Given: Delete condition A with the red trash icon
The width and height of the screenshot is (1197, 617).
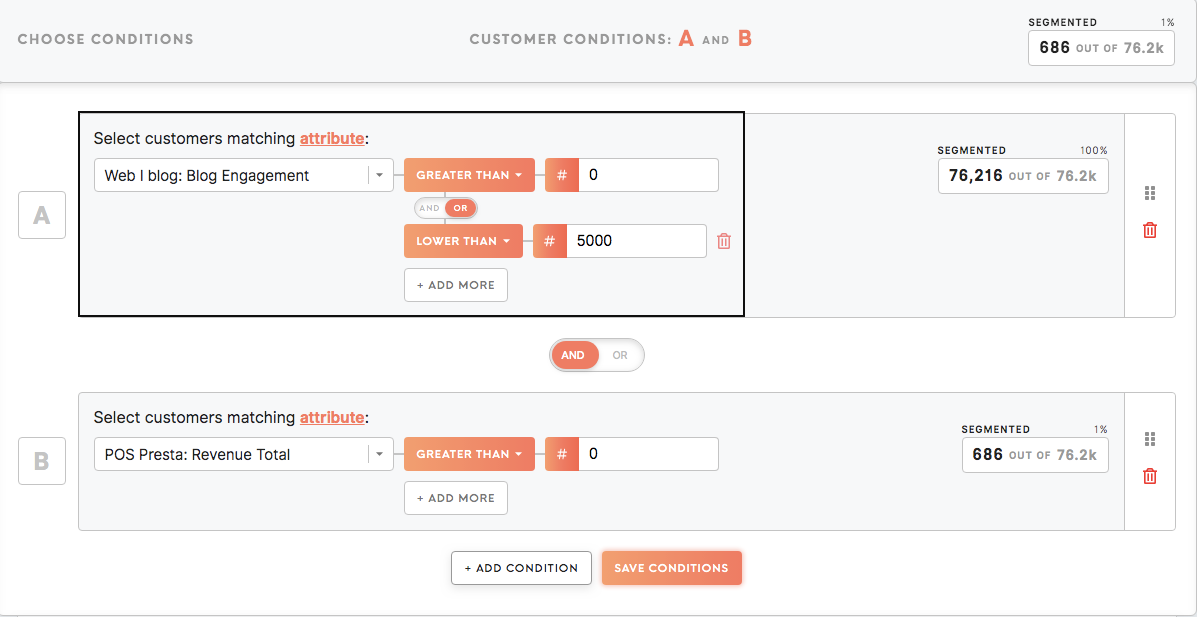Looking at the screenshot, I should (x=1150, y=230).
